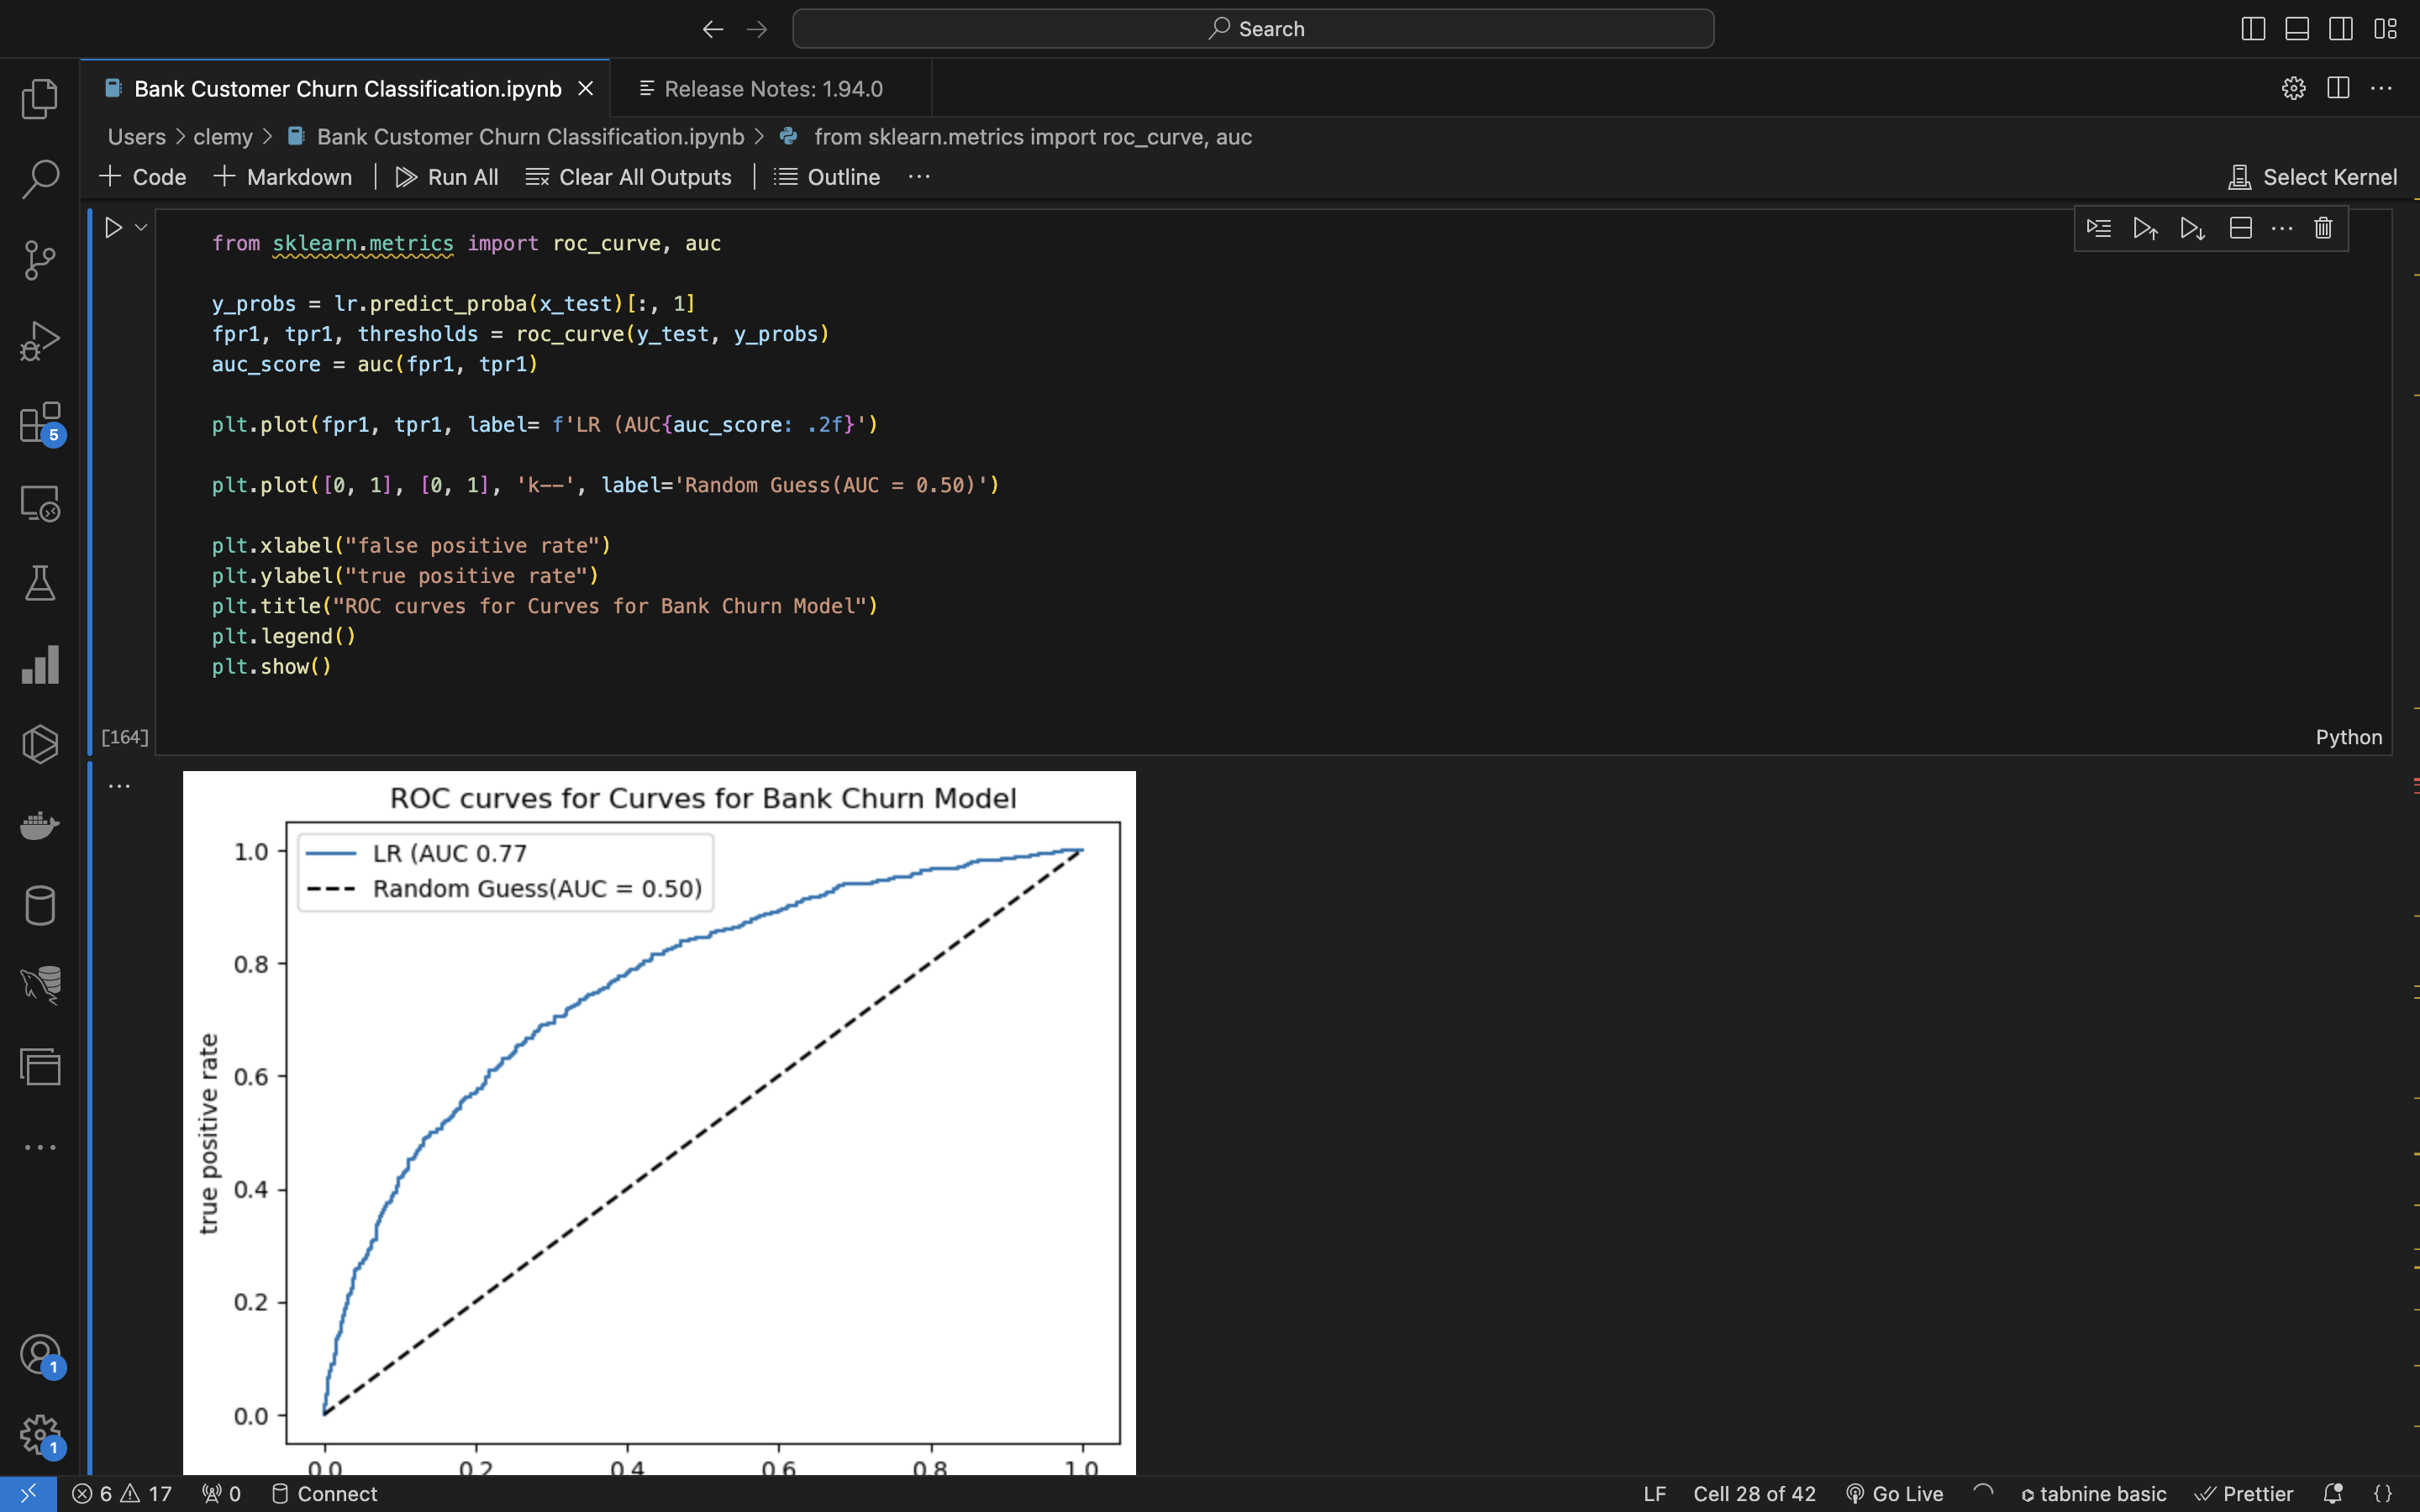Toggle the secondary side bar layout
The width and height of the screenshot is (2420, 1512).
point(2341,29)
